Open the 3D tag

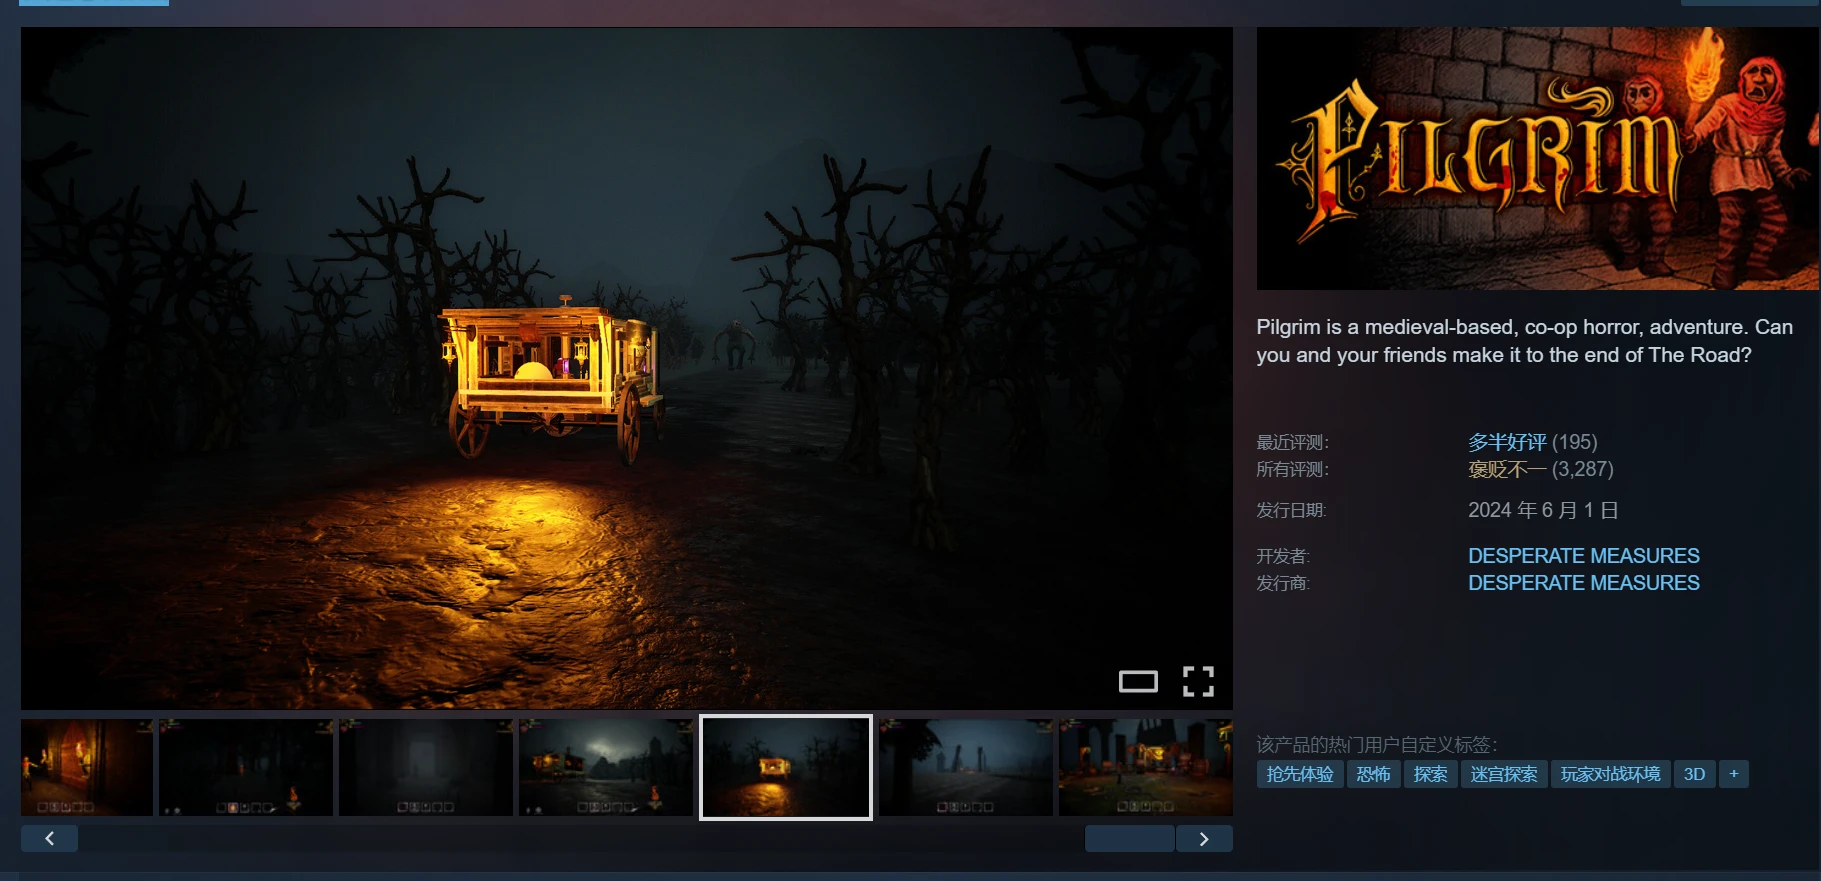click(x=1695, y=774)
